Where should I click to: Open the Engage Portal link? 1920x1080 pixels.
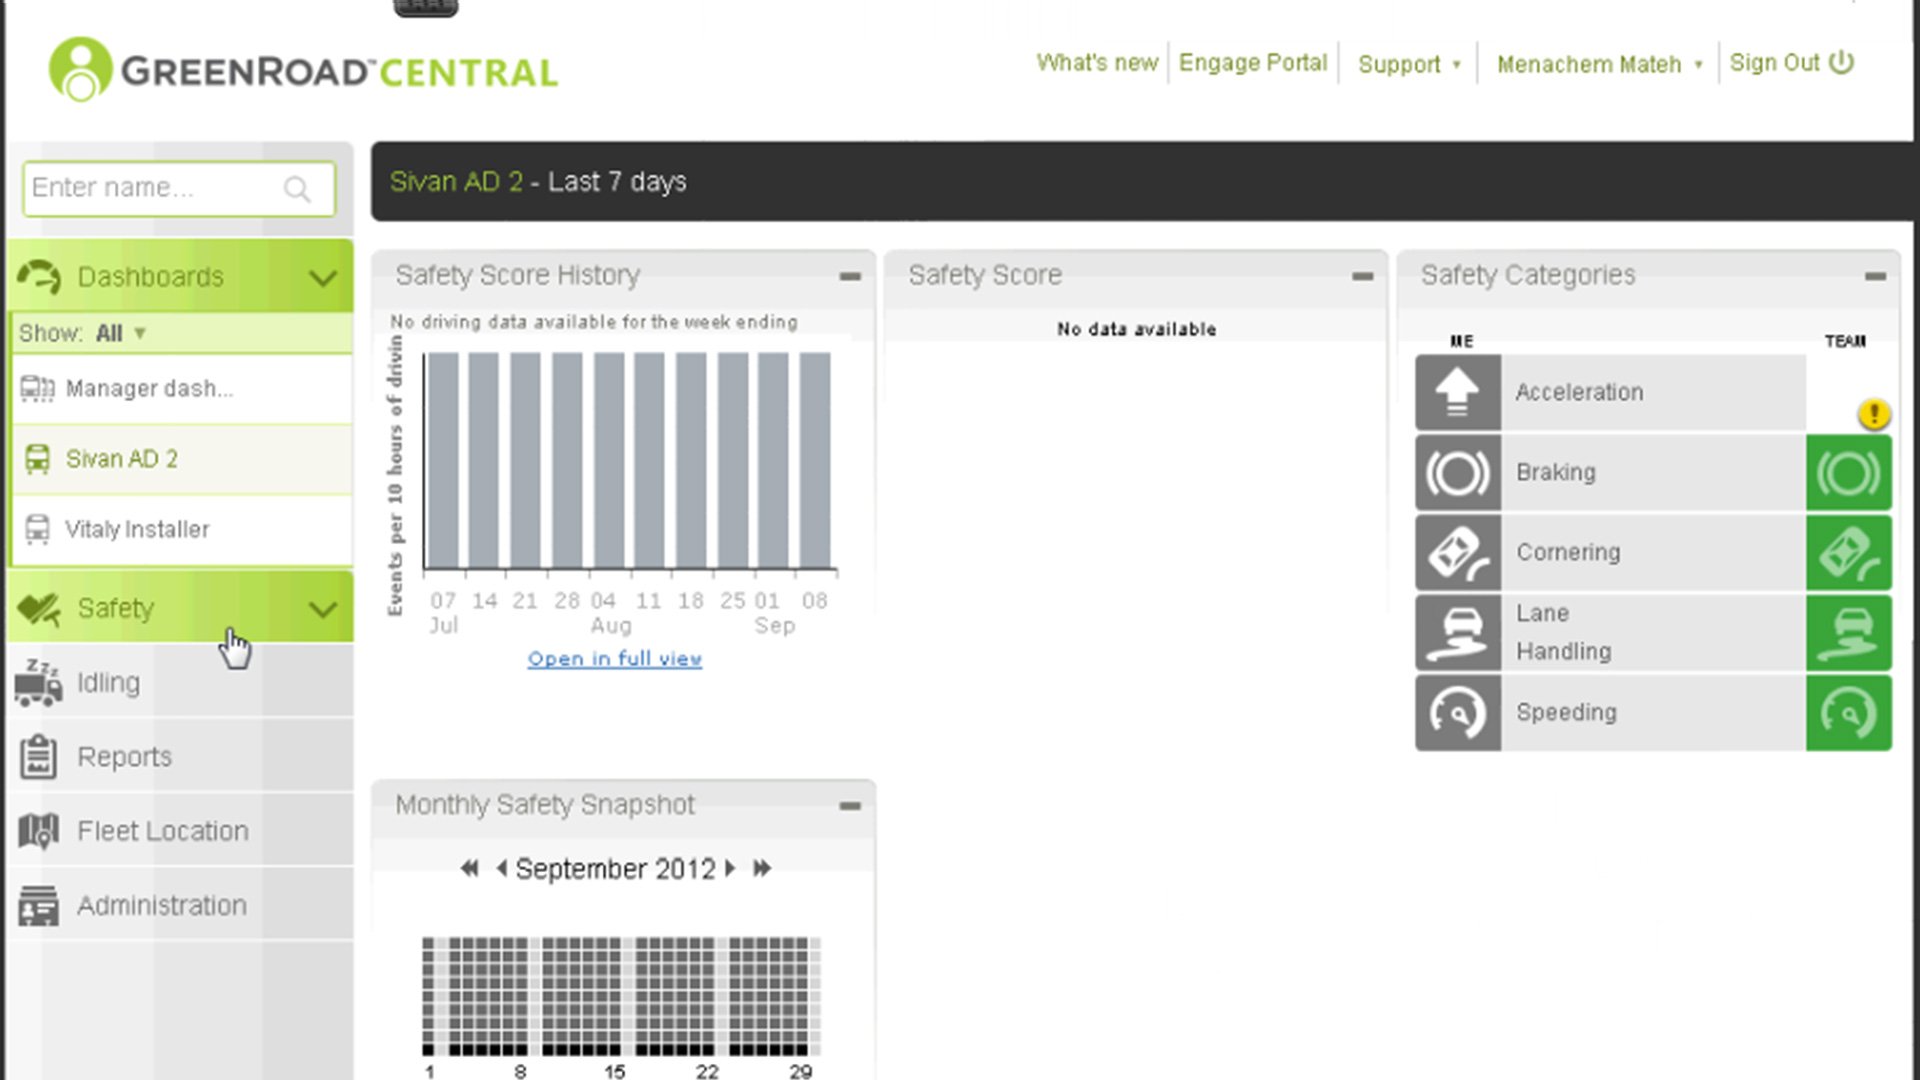[x=1252, y=63]
